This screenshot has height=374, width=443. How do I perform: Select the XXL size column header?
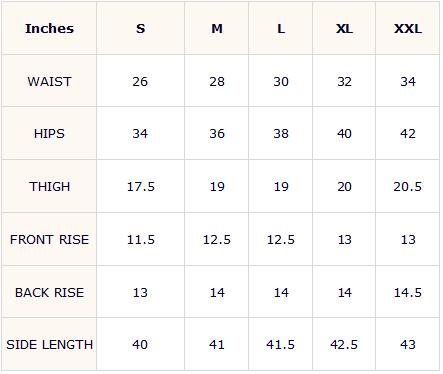click(408, 28)
